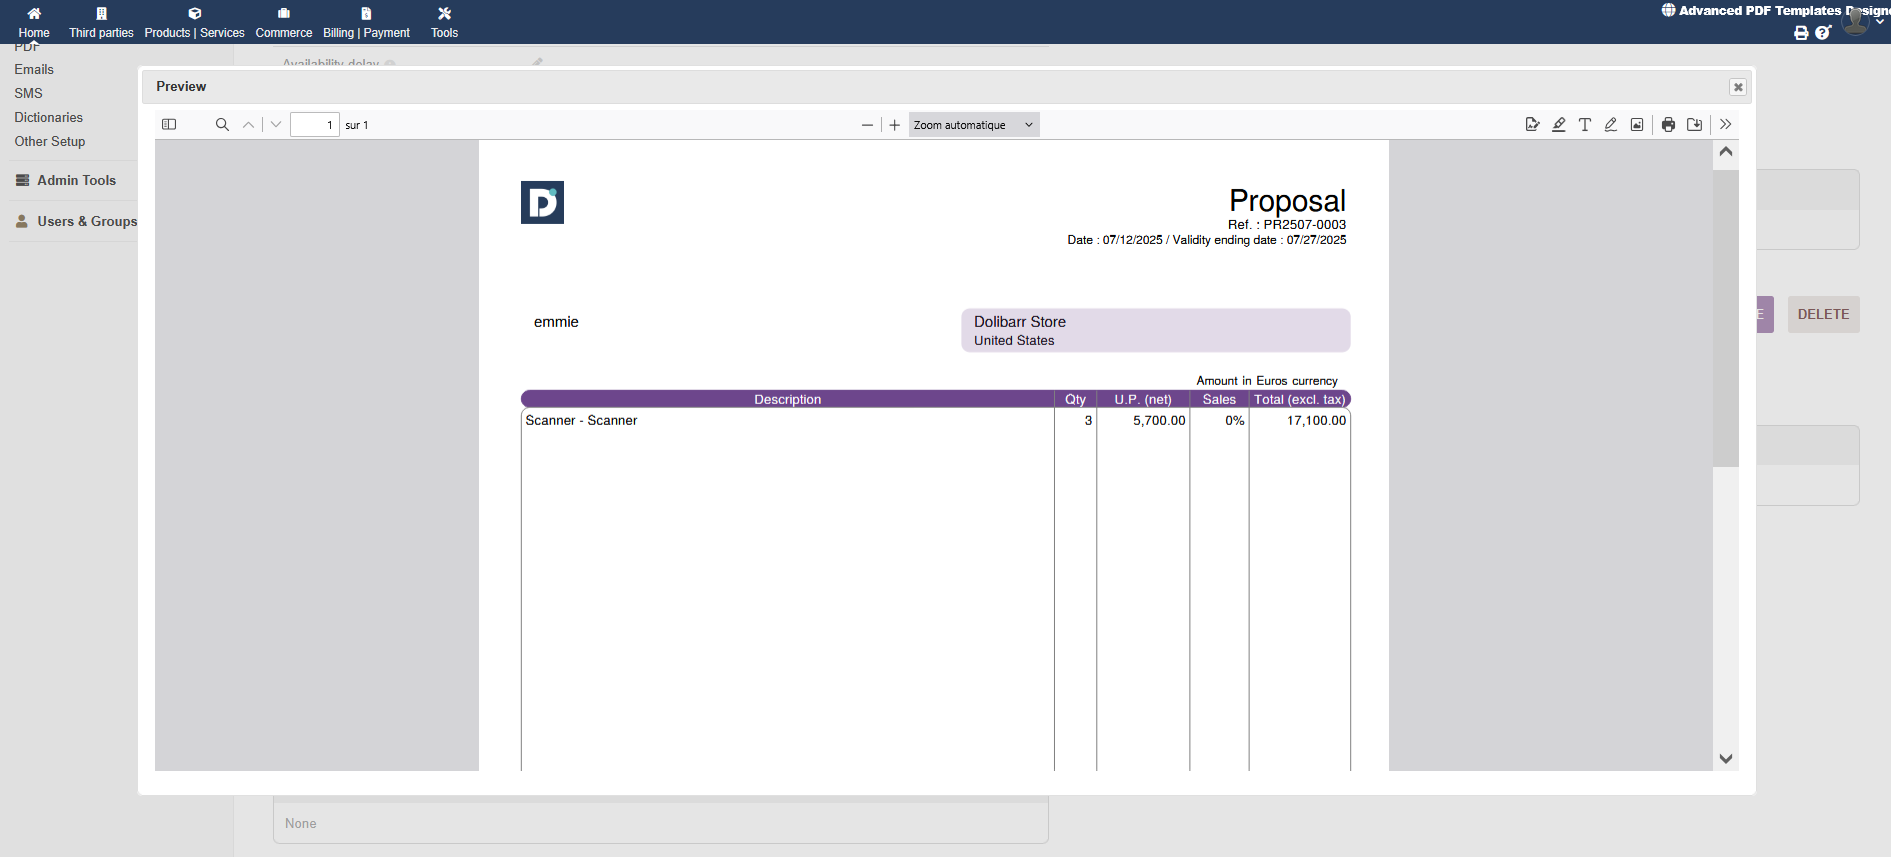Select the text annotation tool
The image size is (1891, 857).
1584,125
